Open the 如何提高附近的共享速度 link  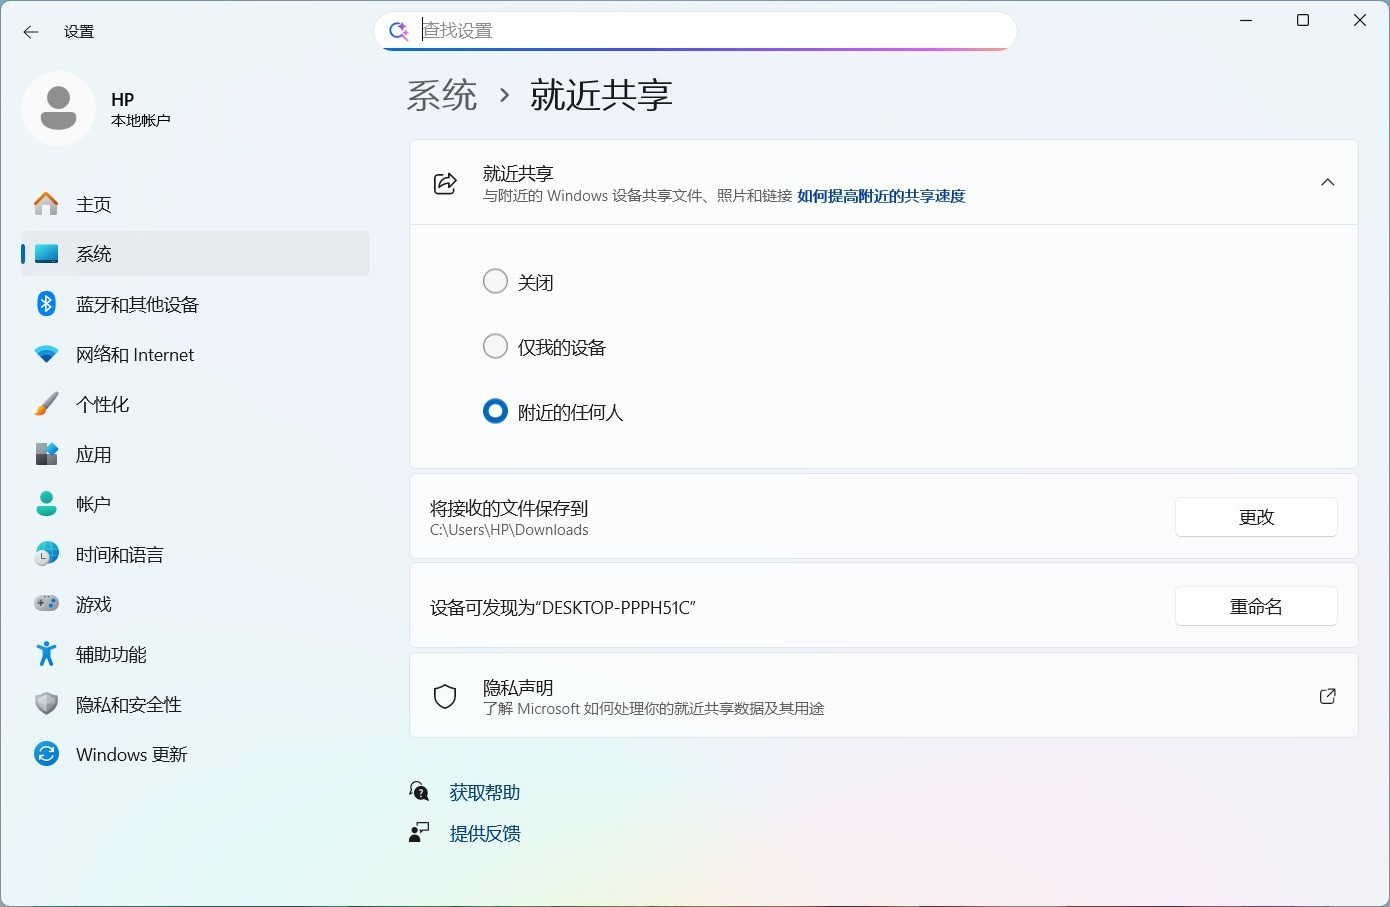point(880,196)
